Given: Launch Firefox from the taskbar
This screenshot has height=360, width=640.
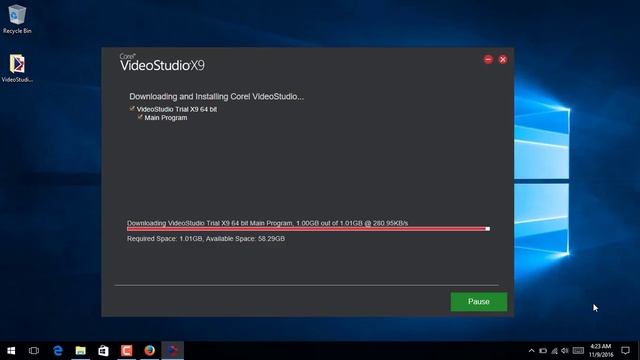Looking at the screenshot, I should click(x=149, y=351).
